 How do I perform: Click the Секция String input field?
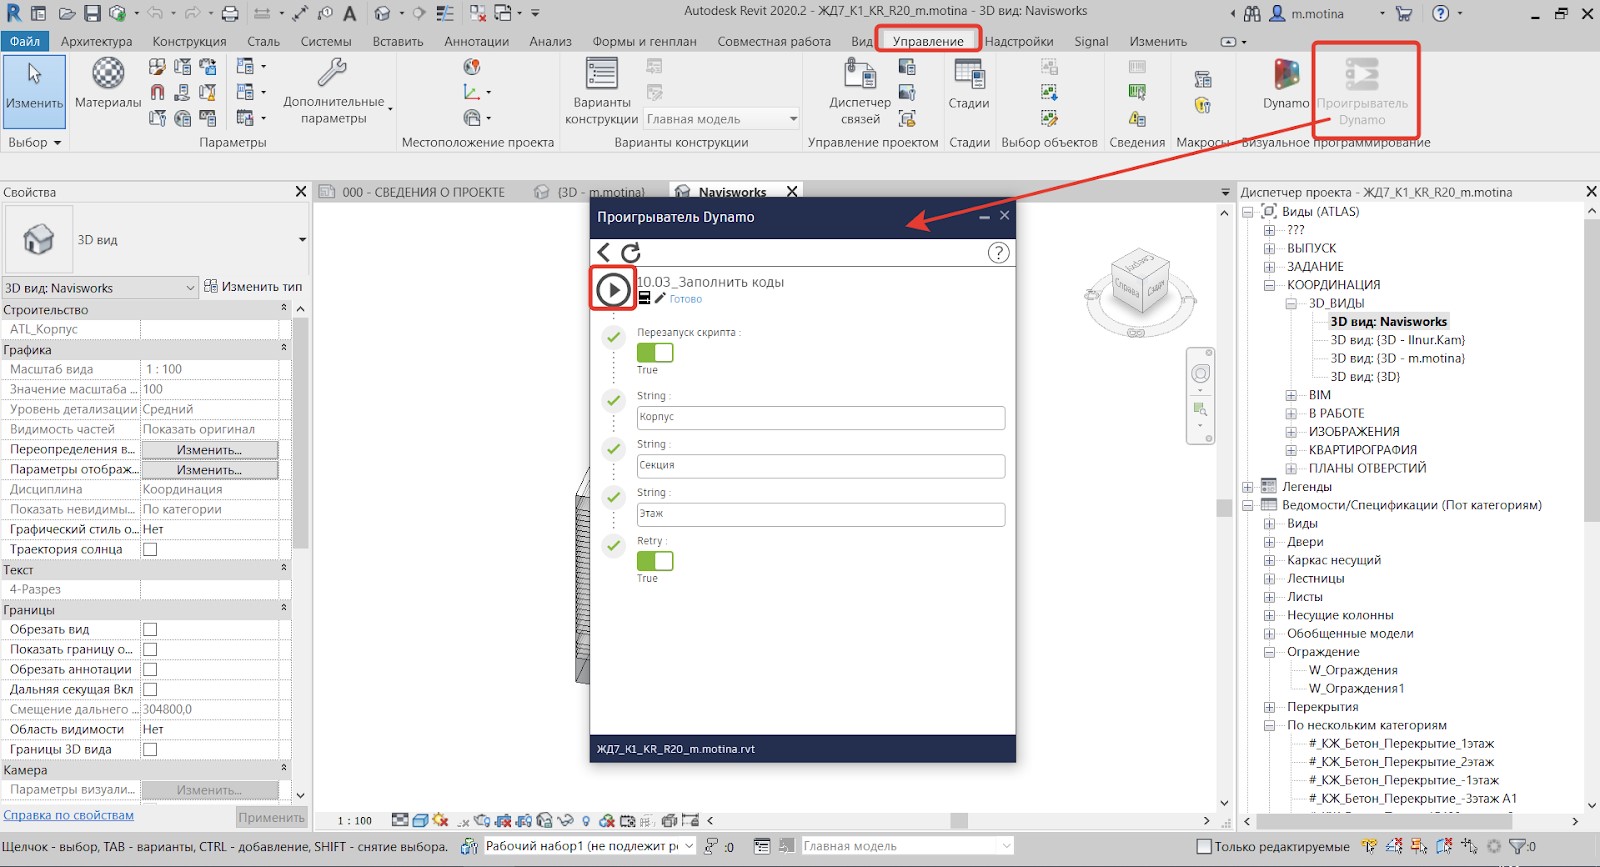(x=821, y=465)
